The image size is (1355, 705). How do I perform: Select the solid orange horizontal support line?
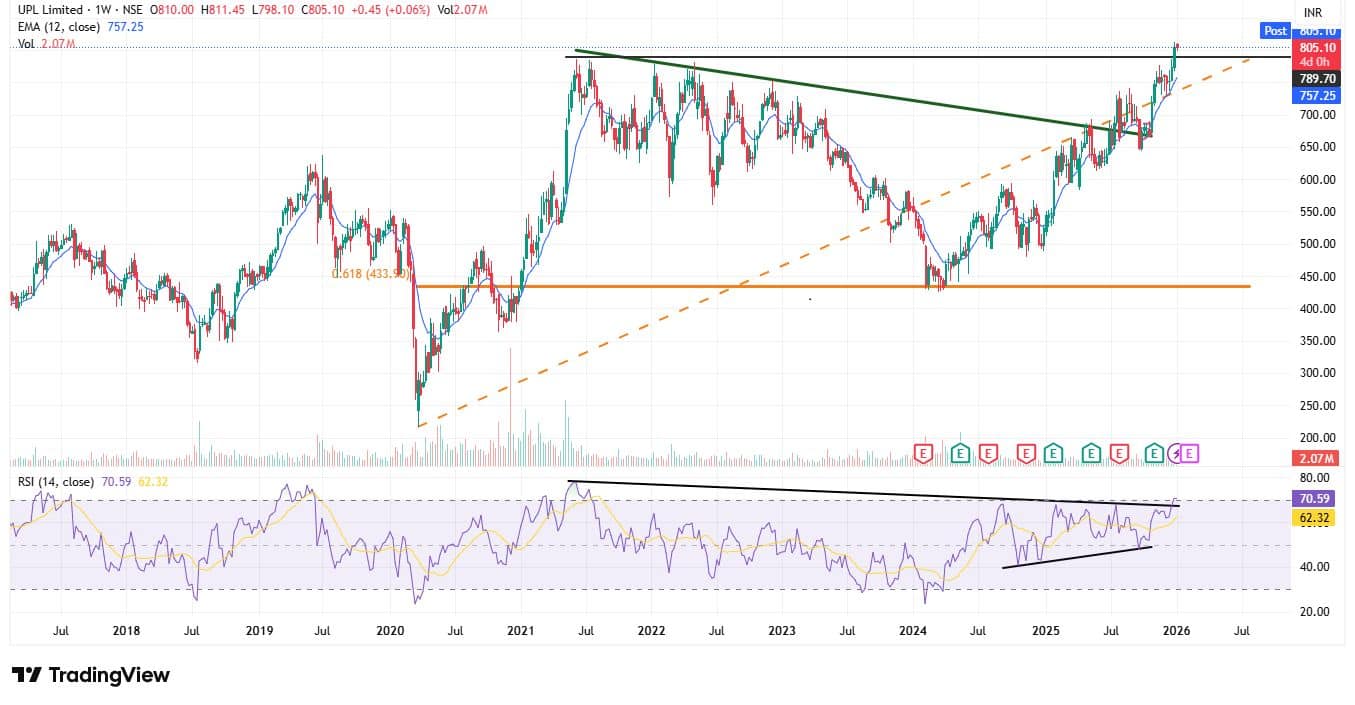pyautogui.click(x=832, y=287)
